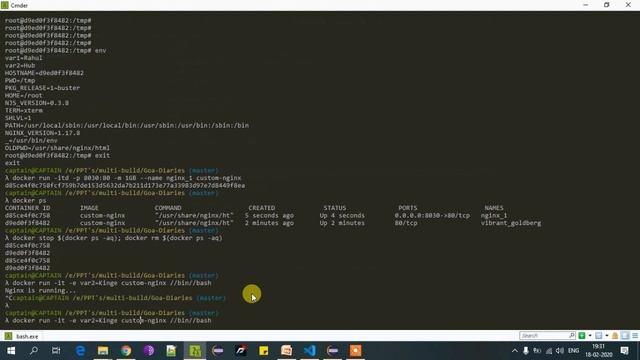Viewport: 640px width, 360px height.
Task: Open the Windows Start menu
Action: 11,351
